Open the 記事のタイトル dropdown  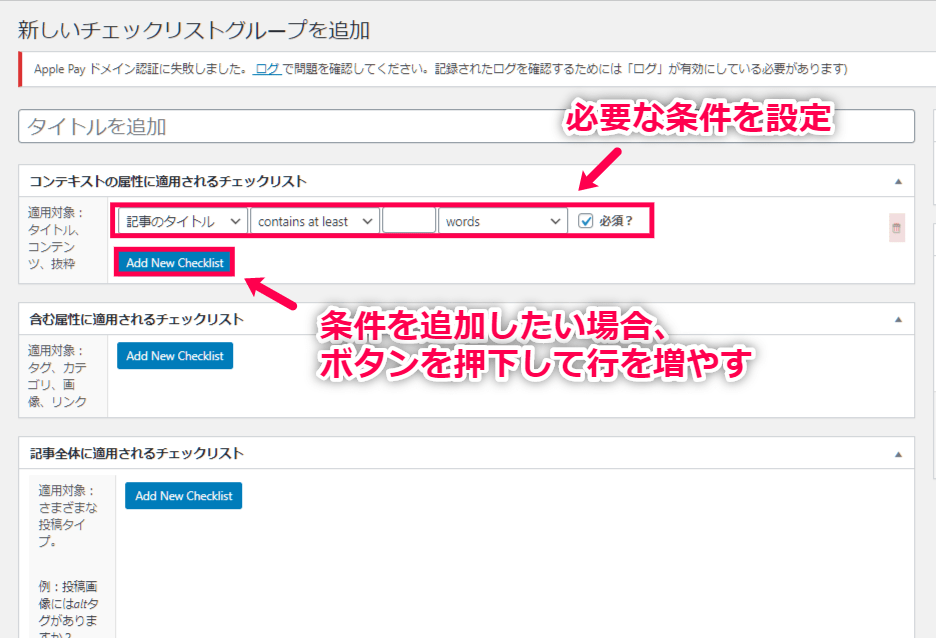(183, 221)
